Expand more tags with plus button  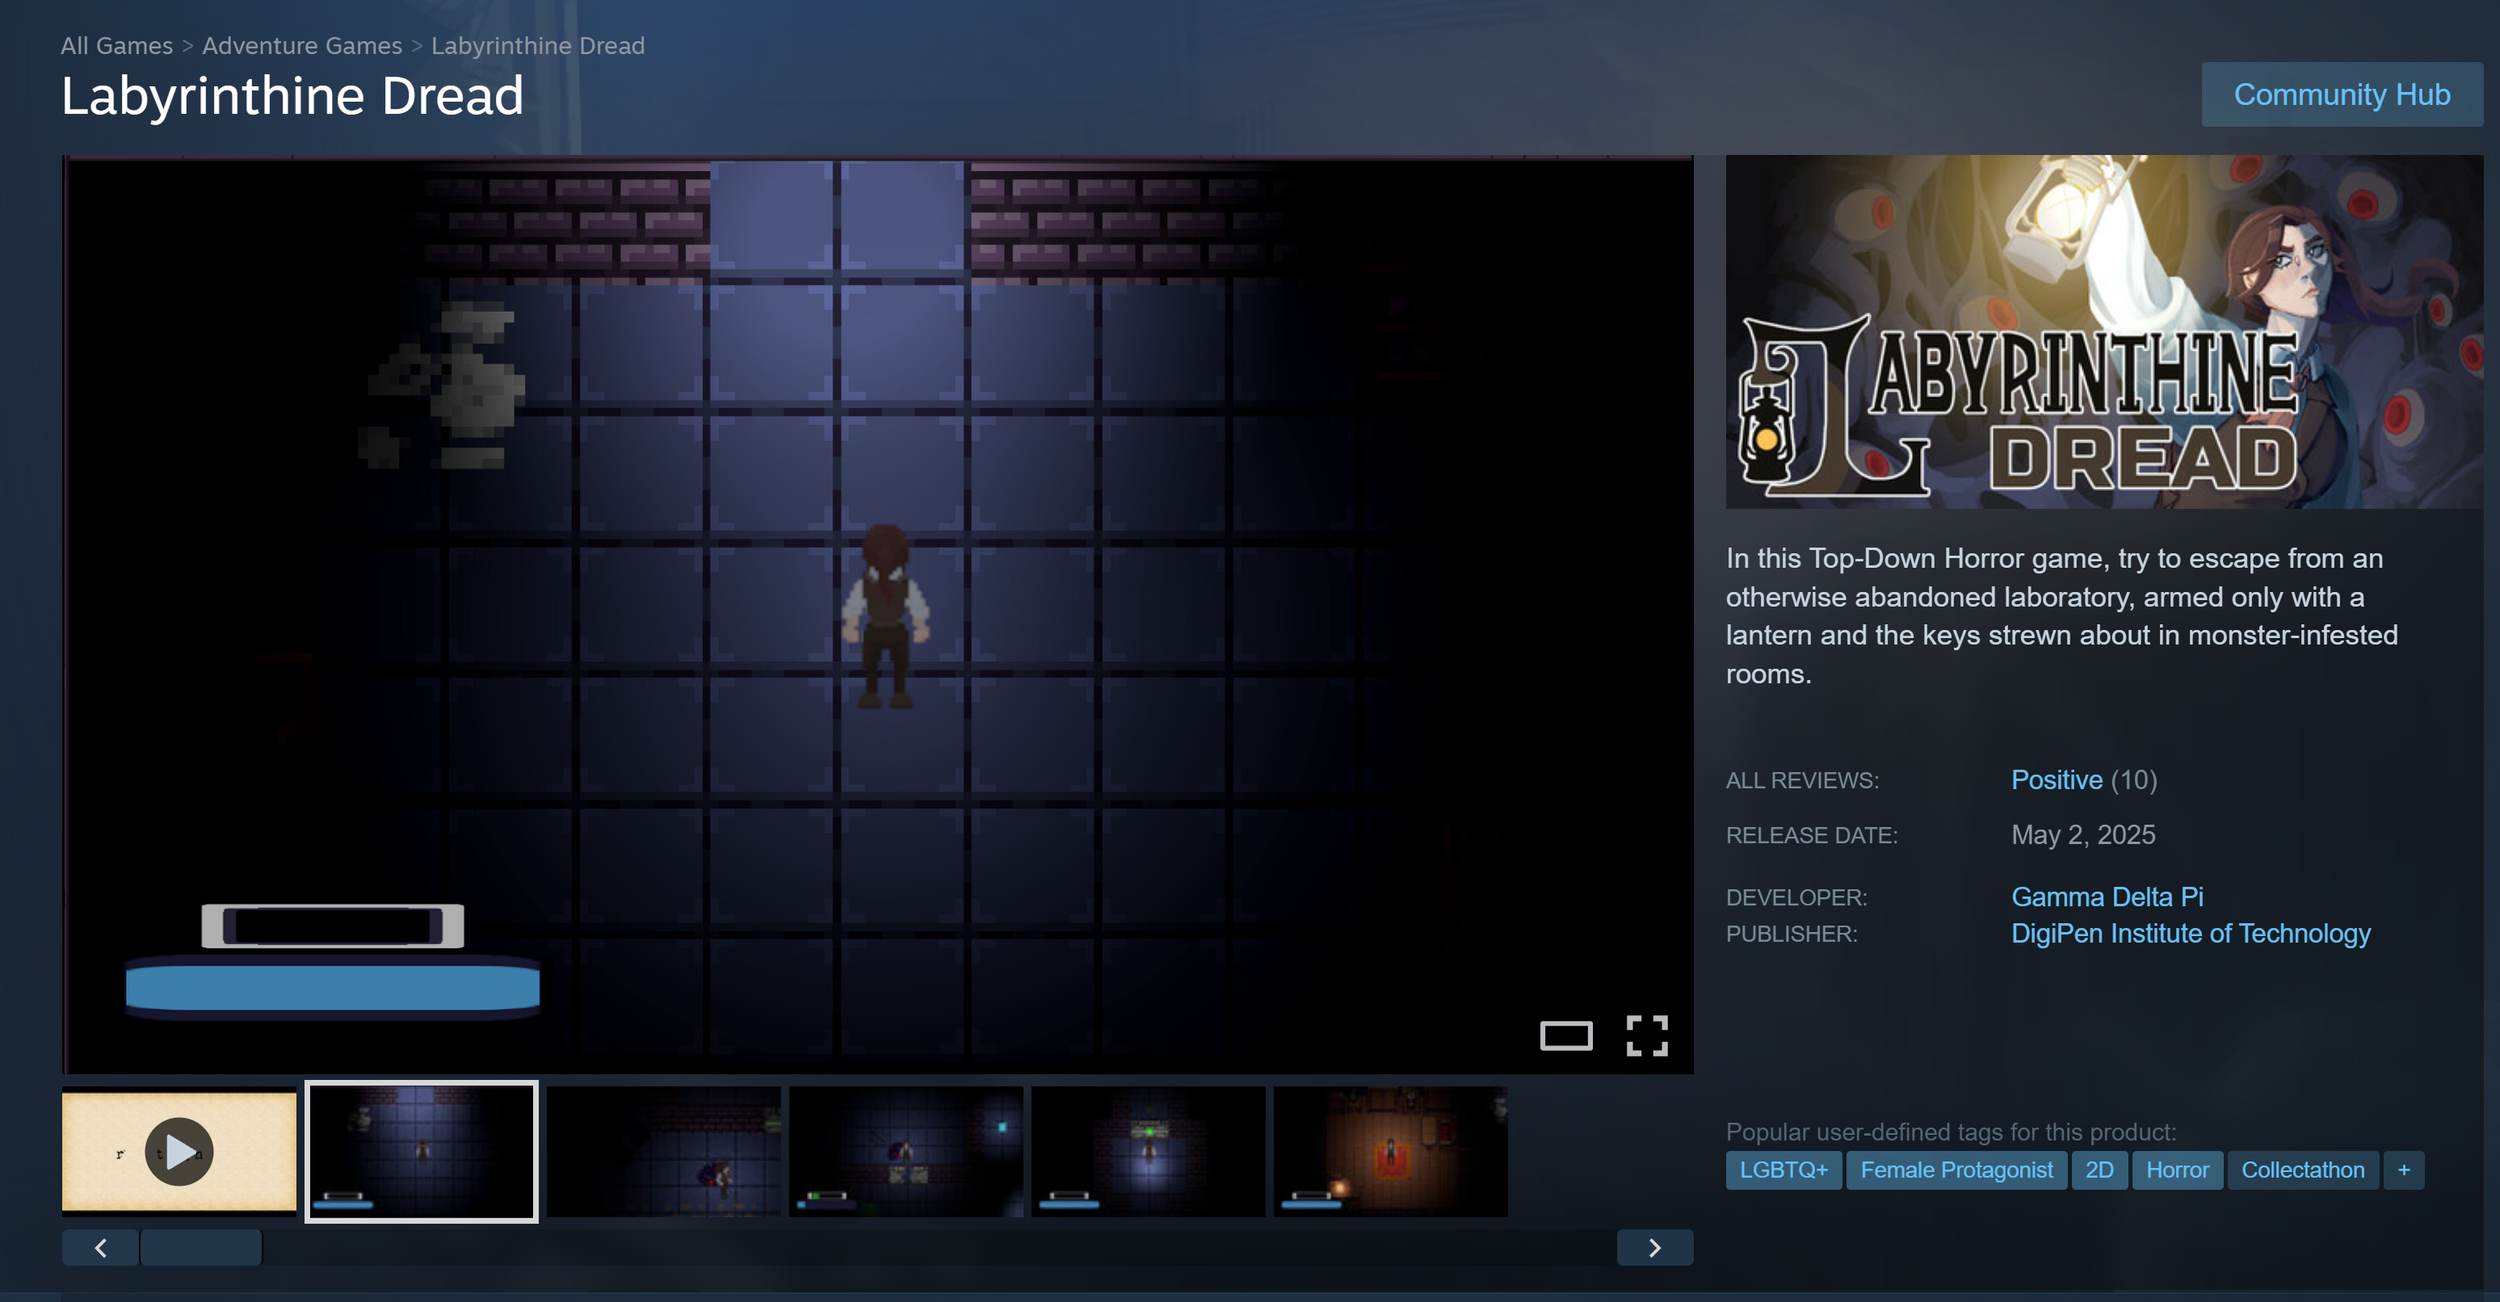coord(2403,1170)
